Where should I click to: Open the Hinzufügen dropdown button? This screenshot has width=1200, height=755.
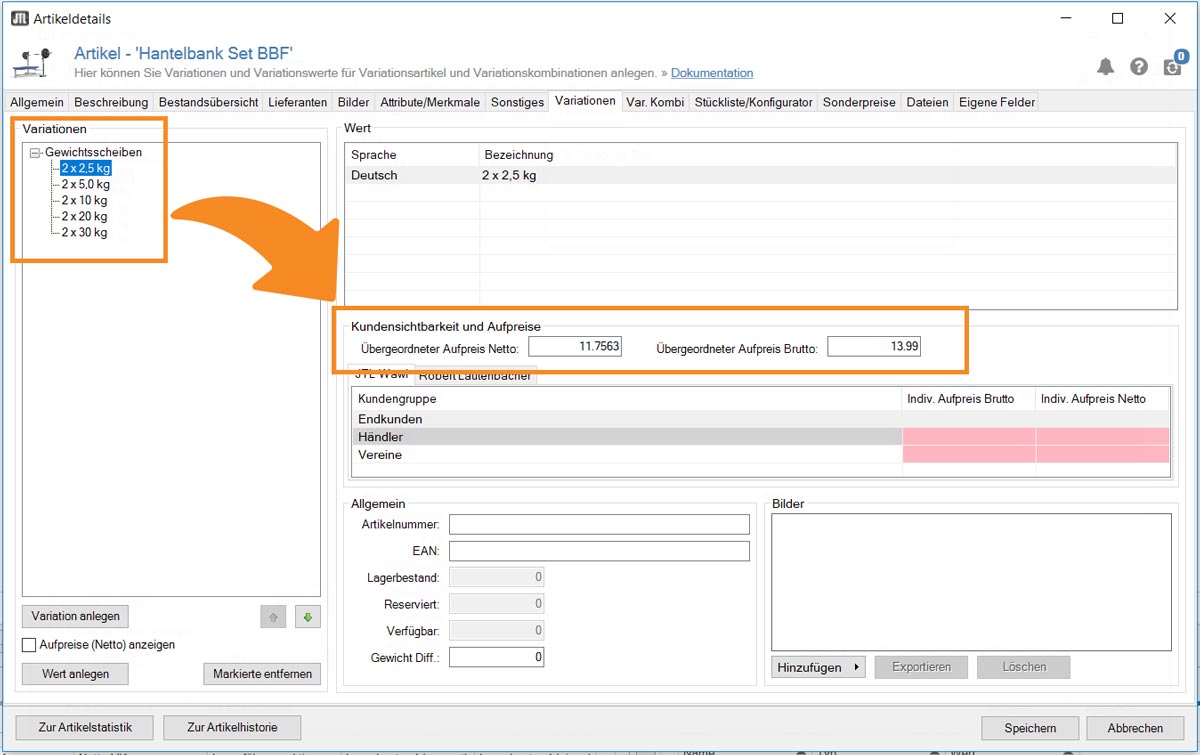point(819,667)
